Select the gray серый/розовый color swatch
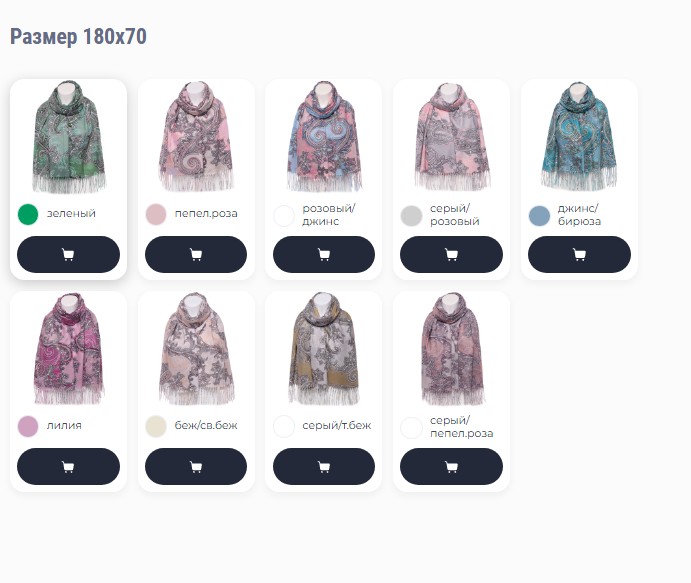 [x=411, y=215]
